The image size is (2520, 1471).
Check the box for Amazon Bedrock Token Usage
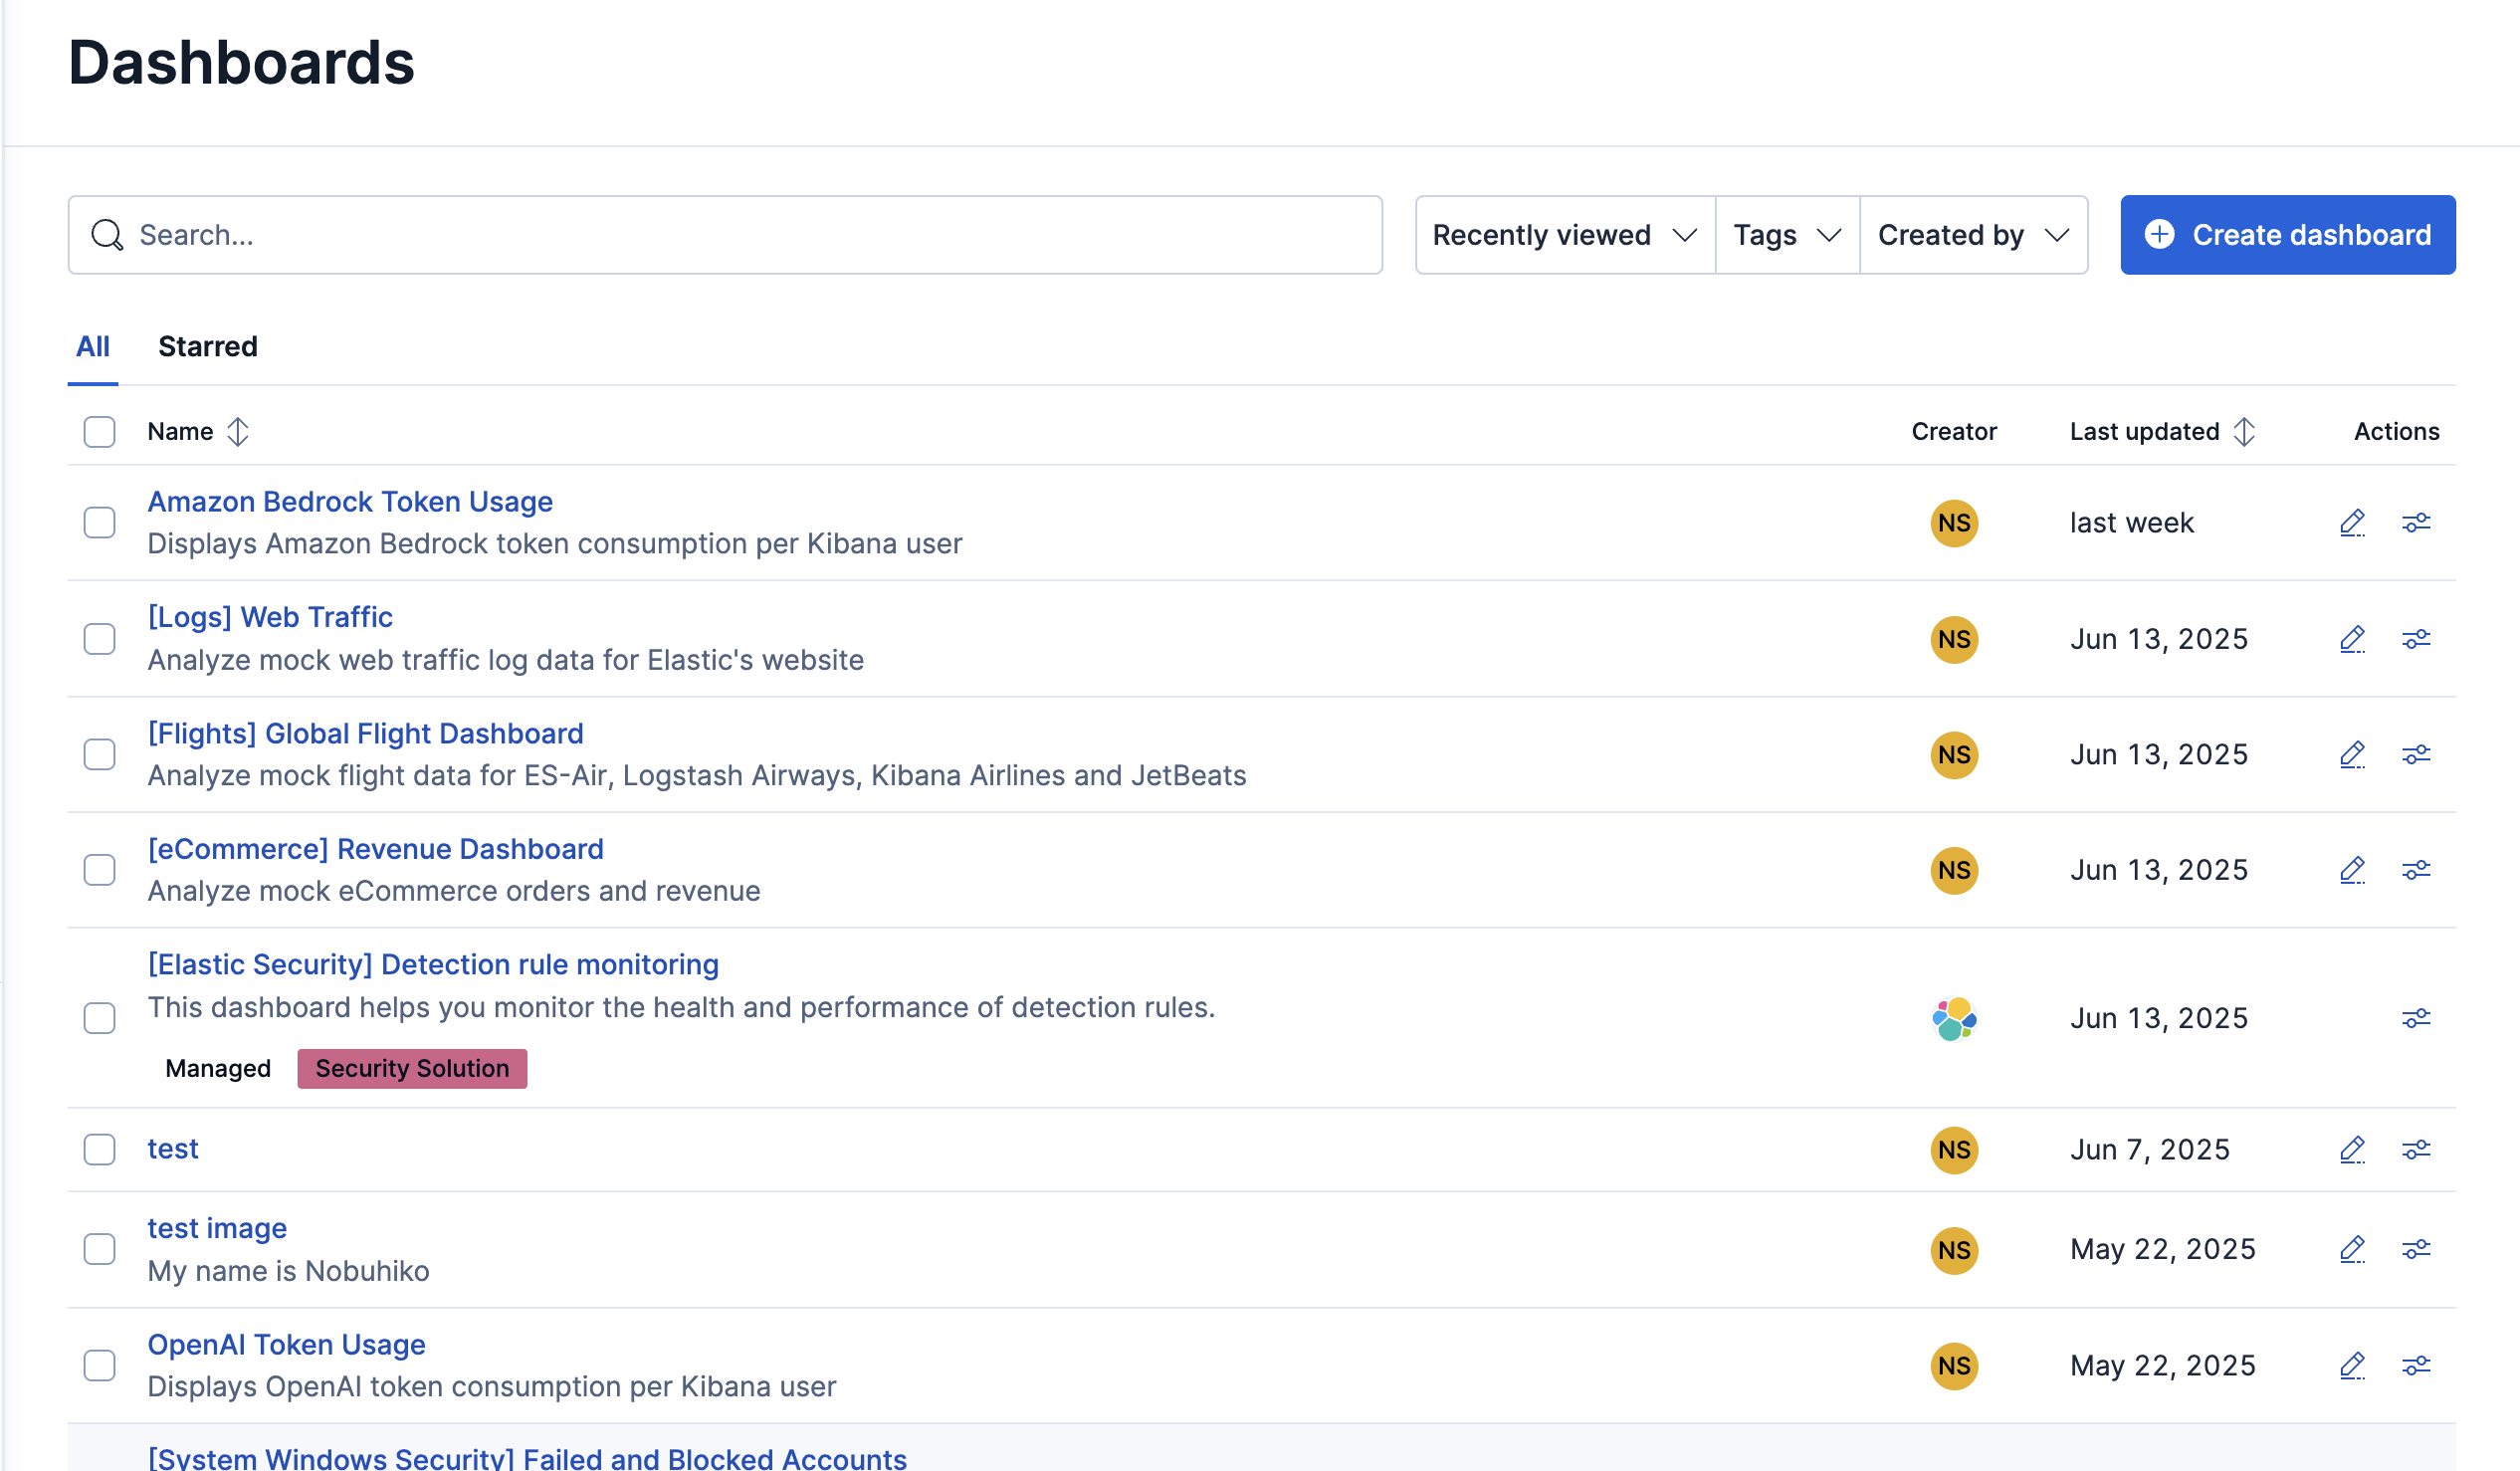point(99,523)
